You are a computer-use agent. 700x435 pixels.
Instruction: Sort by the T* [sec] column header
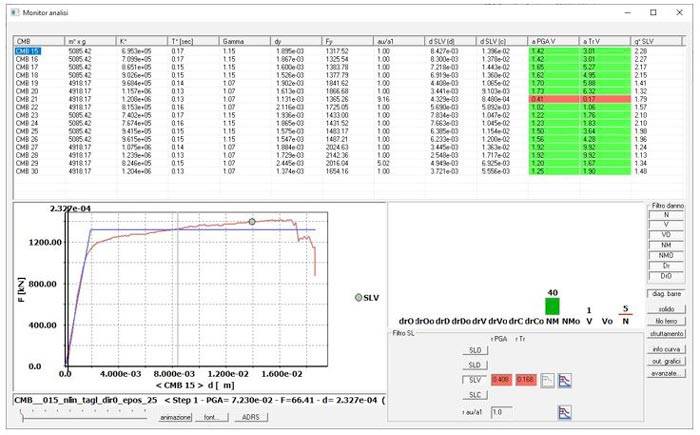click(193, 41)
